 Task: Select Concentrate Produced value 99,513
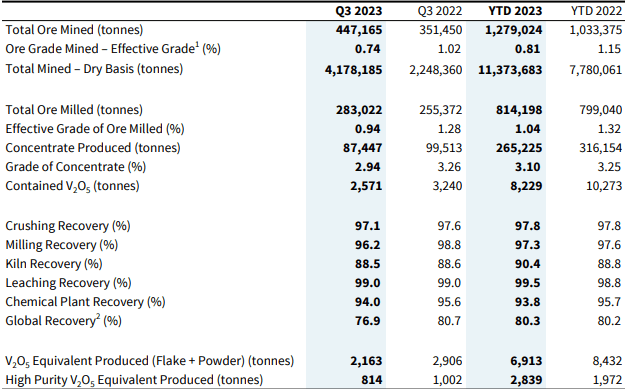[444, 148]
